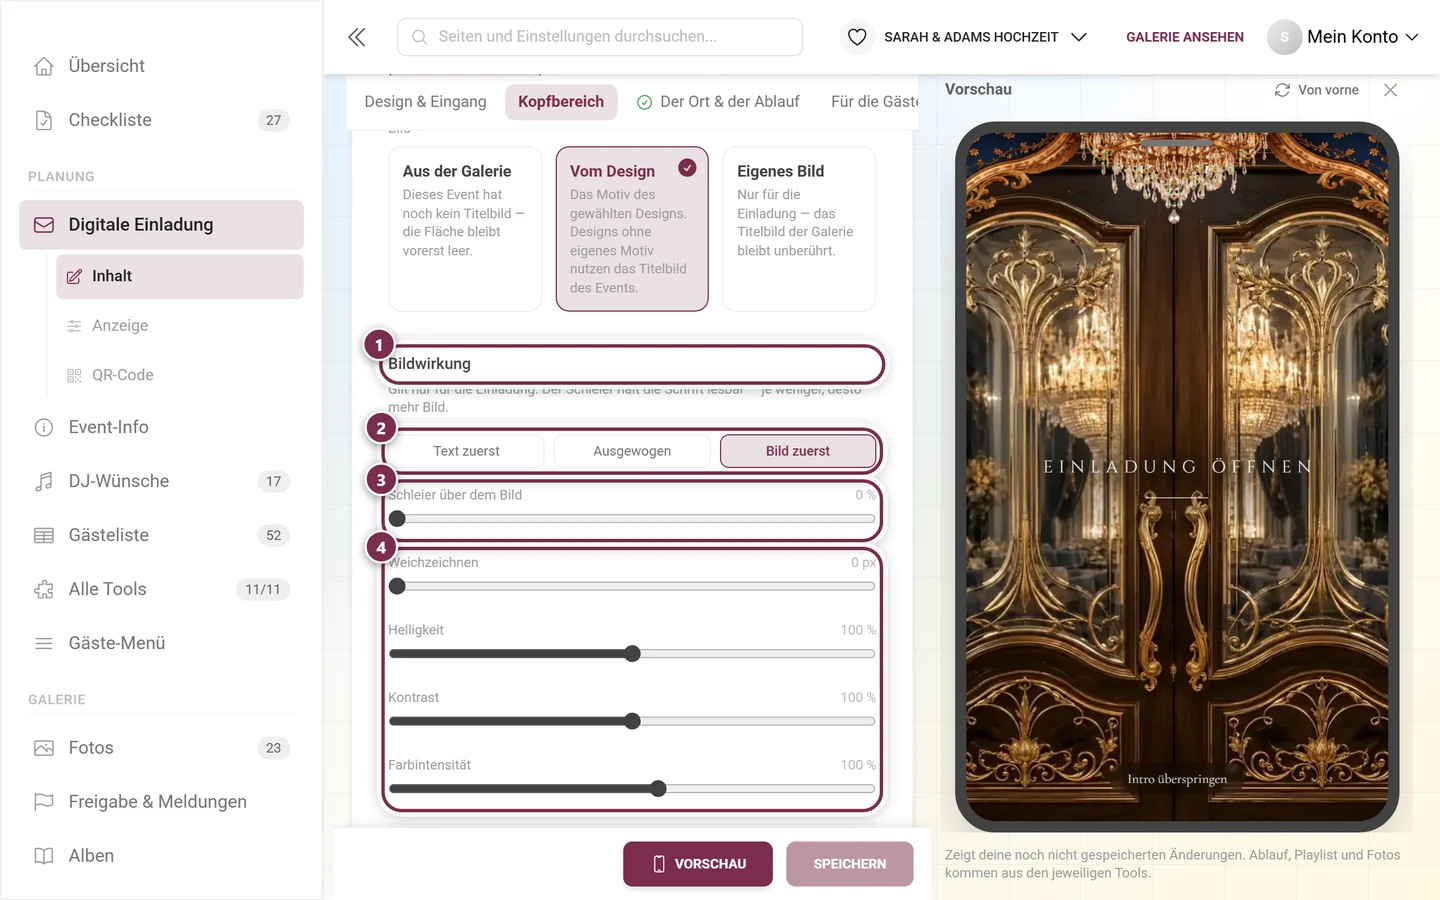
Task: Click the Alben book icon
Action: pos(44,856)
